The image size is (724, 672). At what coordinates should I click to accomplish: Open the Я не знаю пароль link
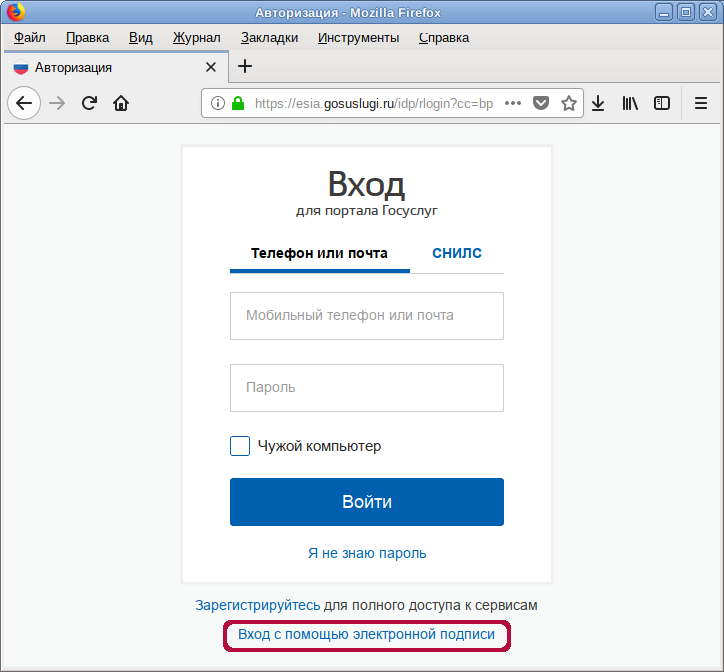(x=367, y=553)
